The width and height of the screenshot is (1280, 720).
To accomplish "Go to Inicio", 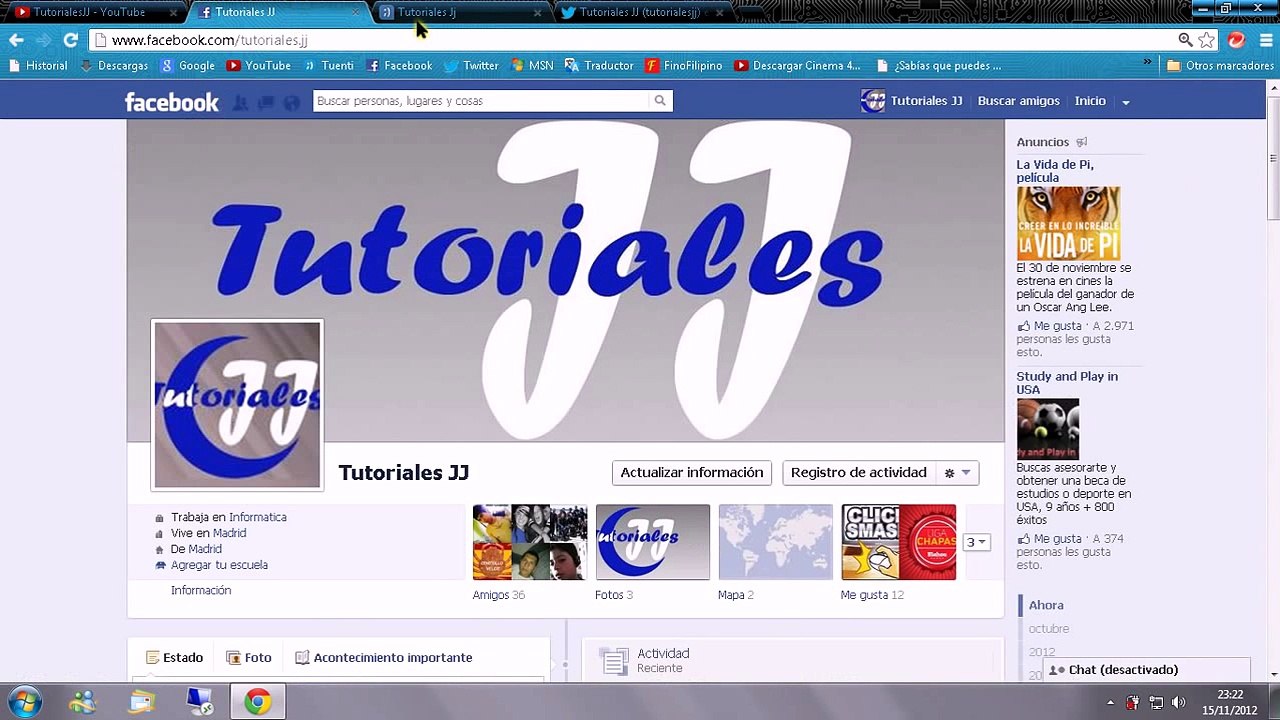I will pyautogui.click(x=1090, y=101).
